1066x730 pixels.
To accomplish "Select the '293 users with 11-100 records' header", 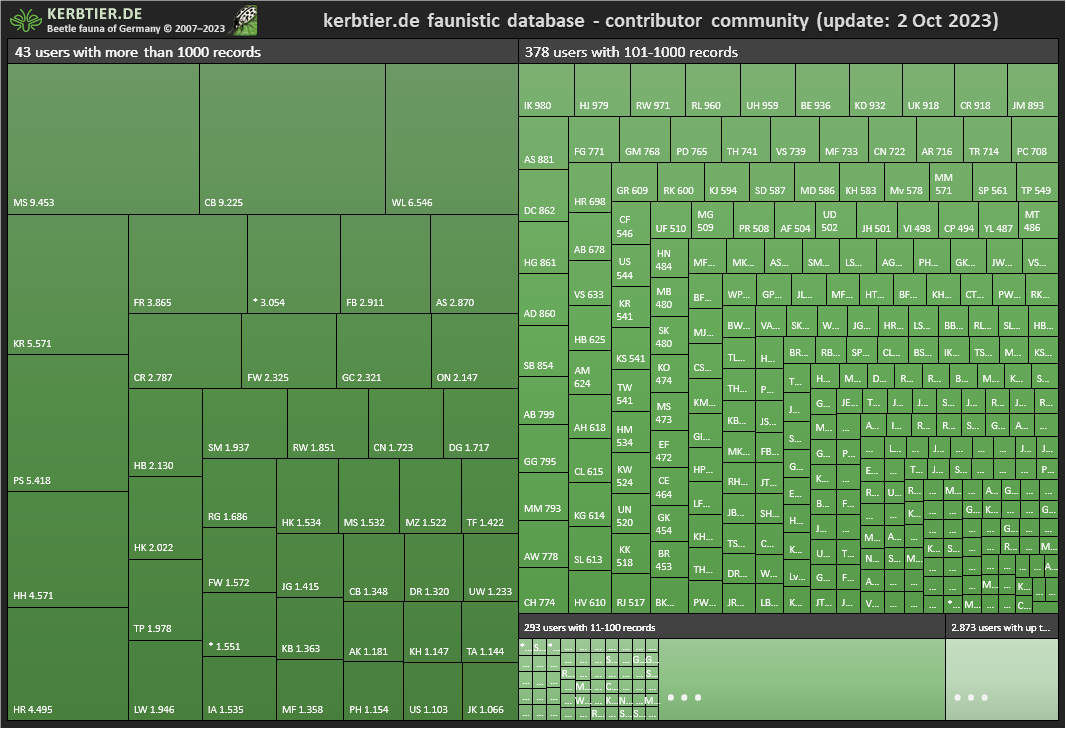I will click(732, 627).
